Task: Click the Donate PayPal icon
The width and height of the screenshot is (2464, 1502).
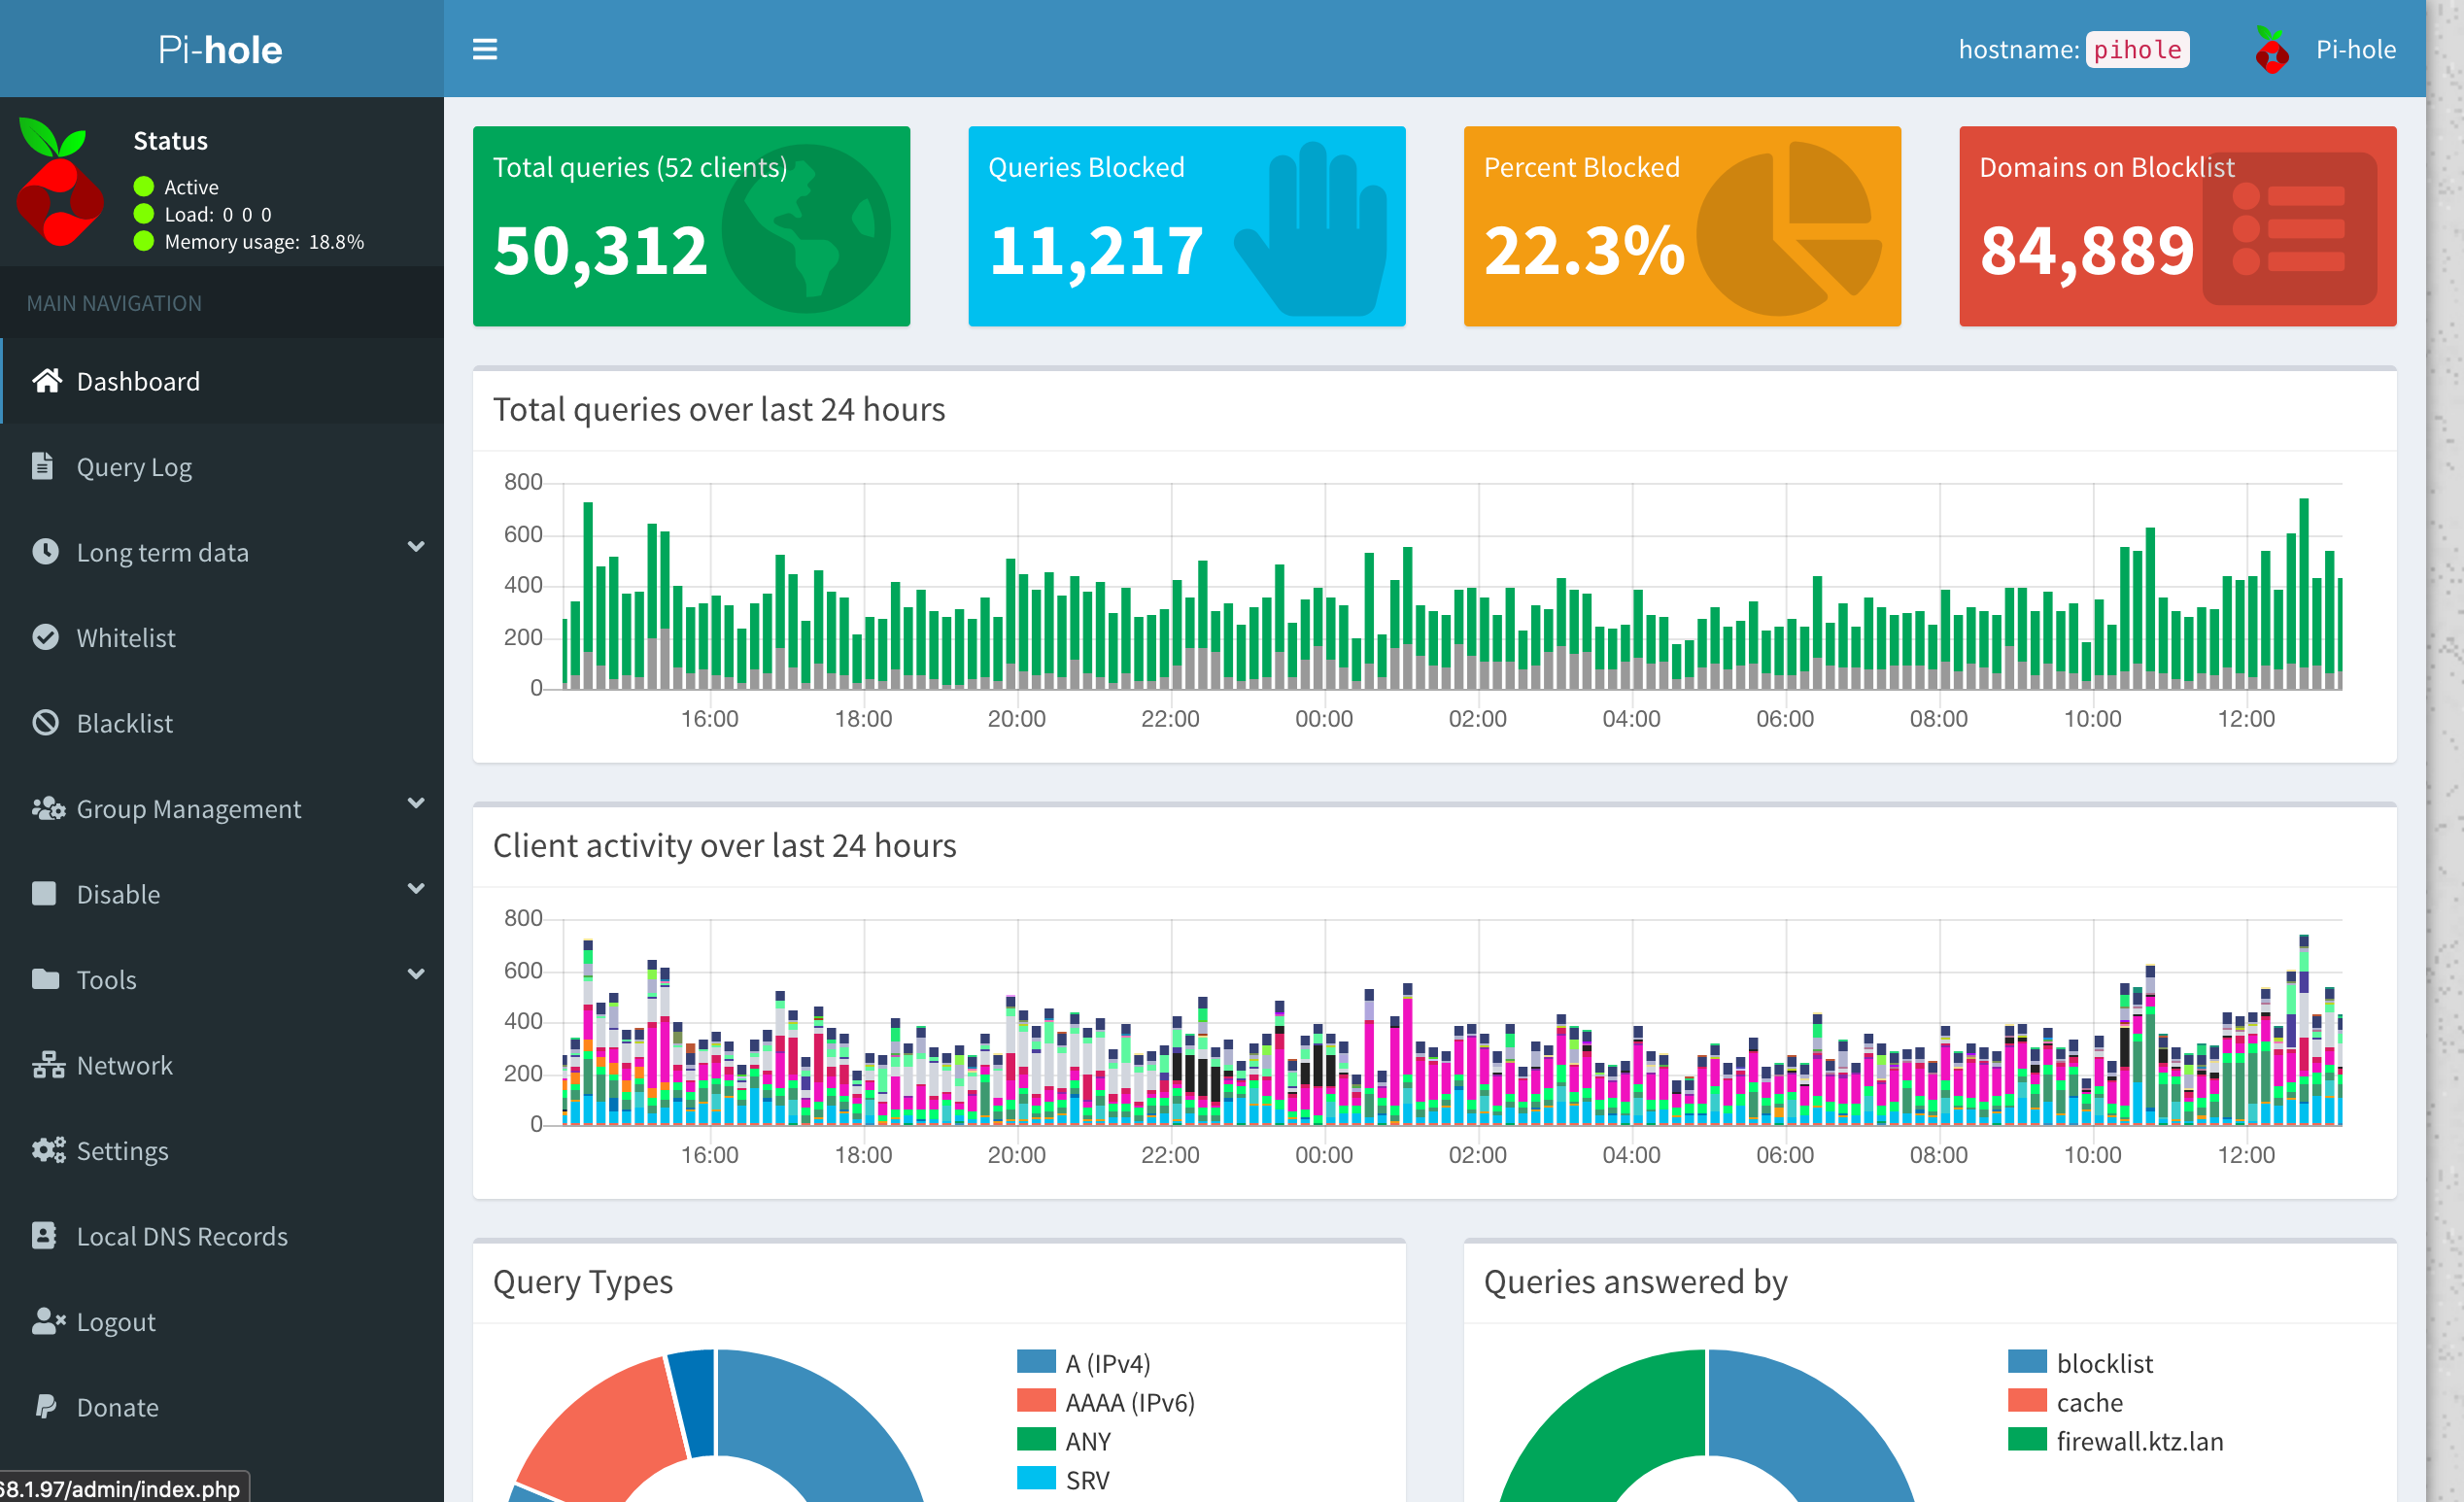Action: click(x=45, y=1407)
